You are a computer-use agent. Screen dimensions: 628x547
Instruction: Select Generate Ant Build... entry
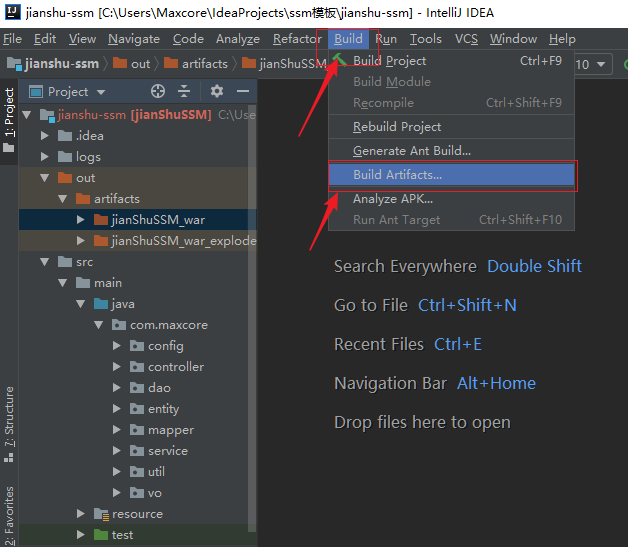click(x=451, y=151)
